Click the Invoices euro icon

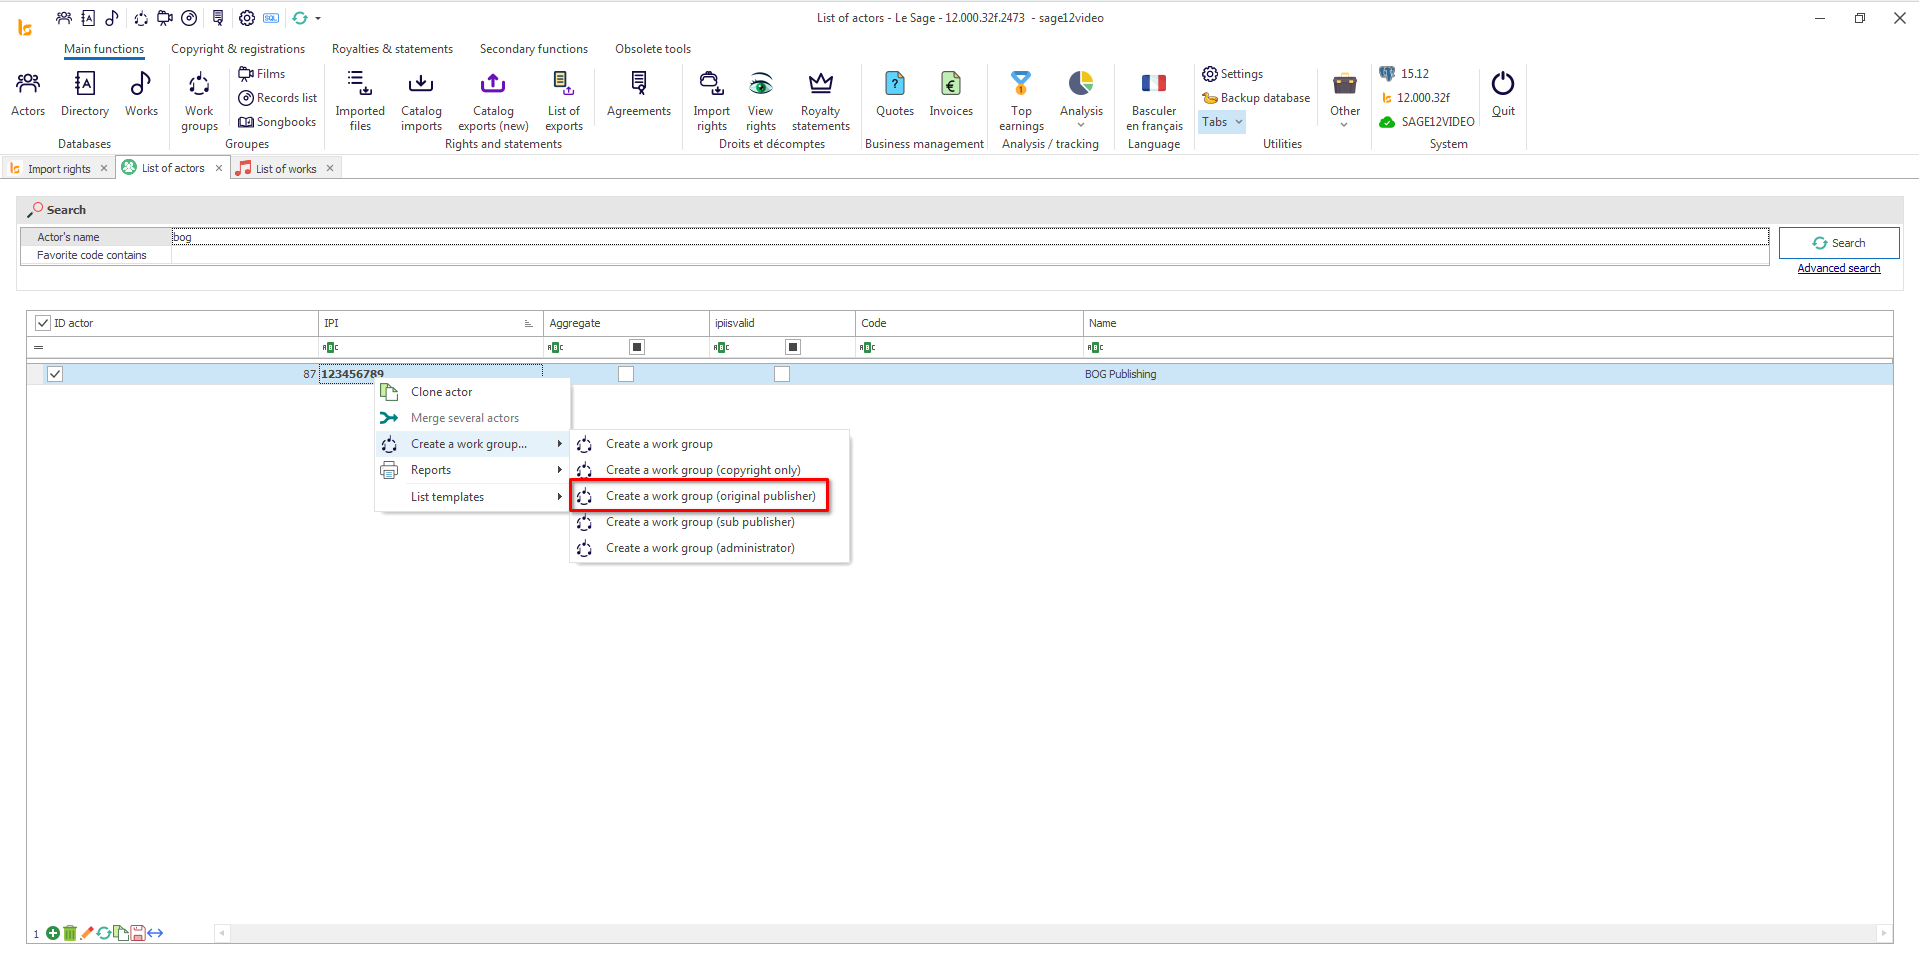(950, 84)
